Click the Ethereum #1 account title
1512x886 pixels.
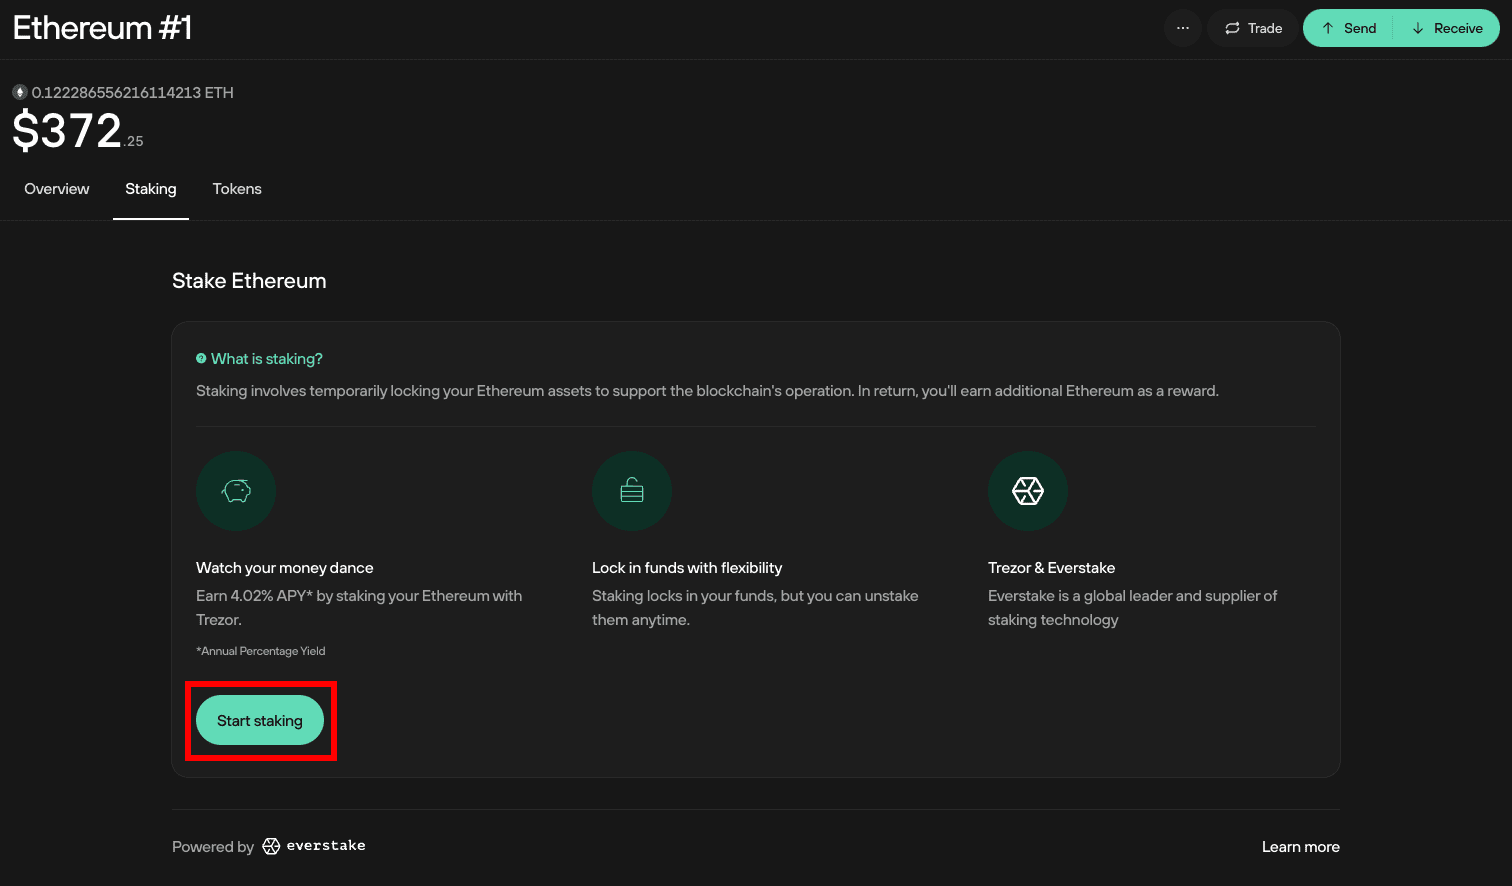click(102, 28)
